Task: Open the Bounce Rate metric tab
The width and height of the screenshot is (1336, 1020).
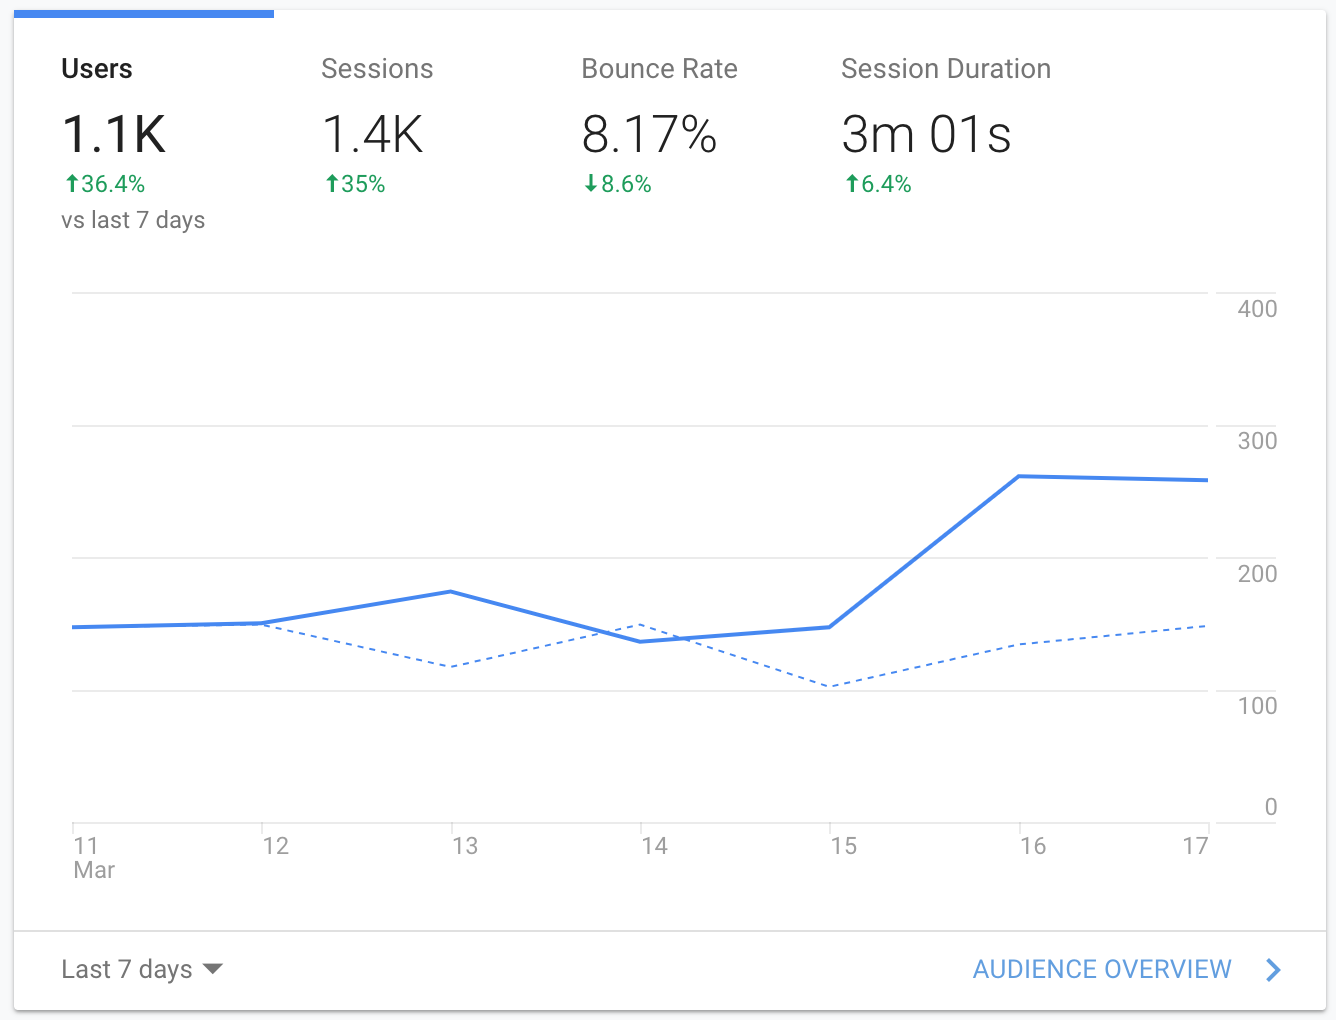Action: [659, 69]
